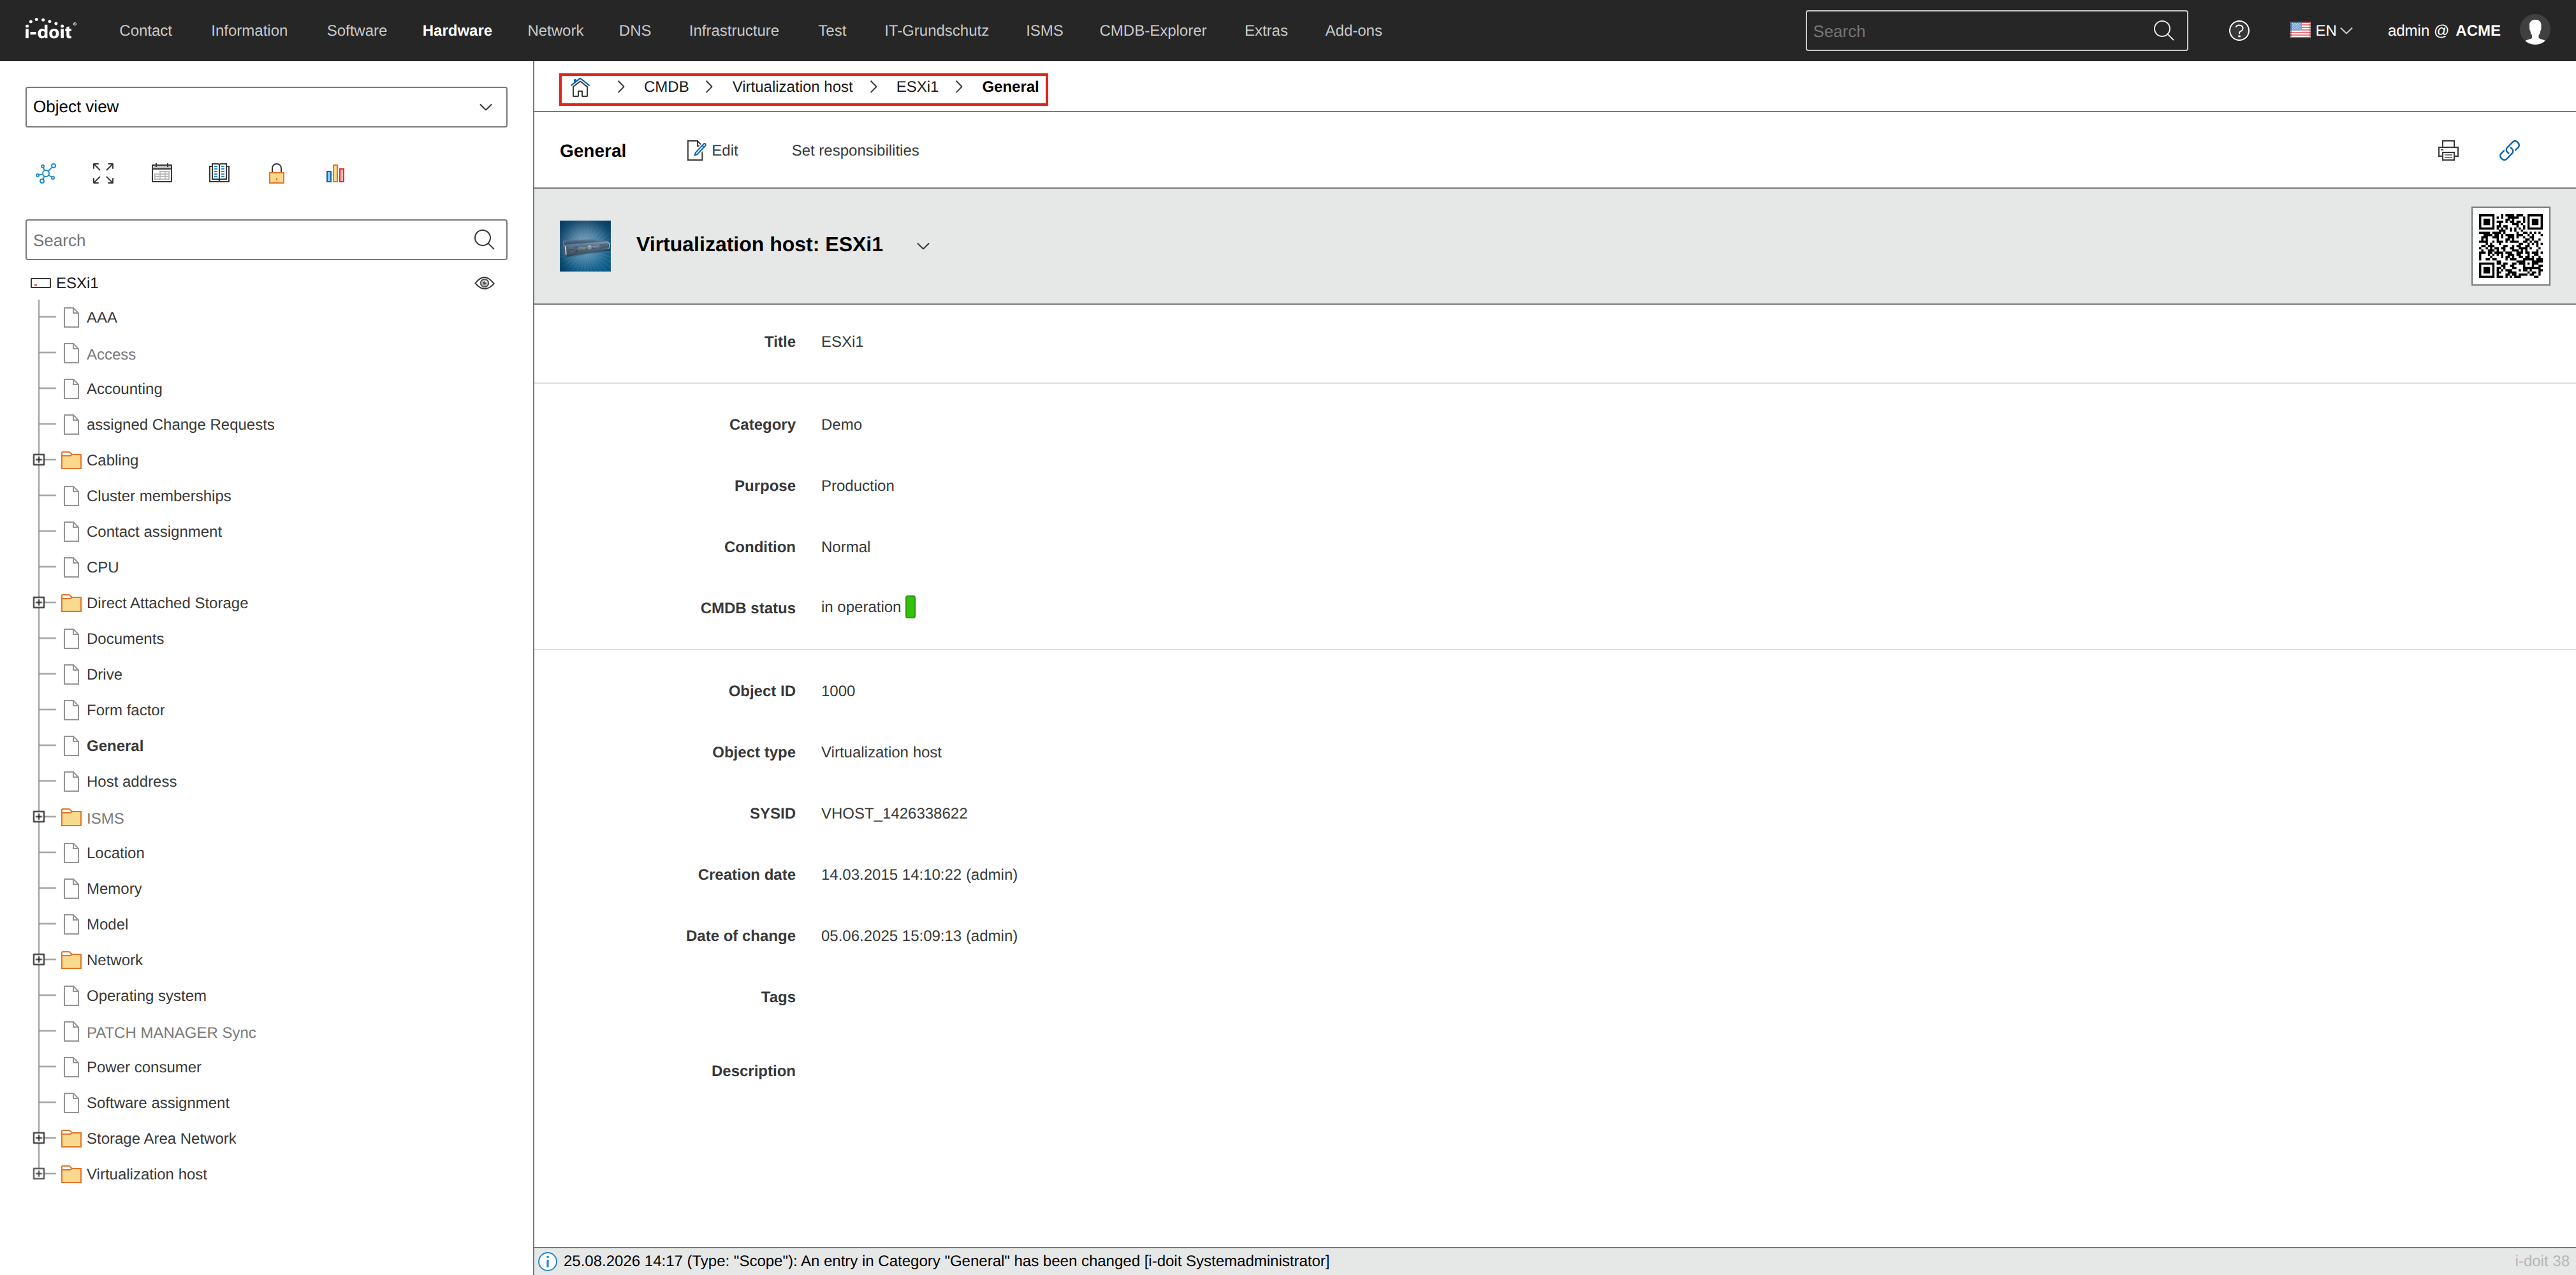Open the Infrastructure menu
Screen dimensions: 2576x1275
pyautogui.click(x=734, y=31)
